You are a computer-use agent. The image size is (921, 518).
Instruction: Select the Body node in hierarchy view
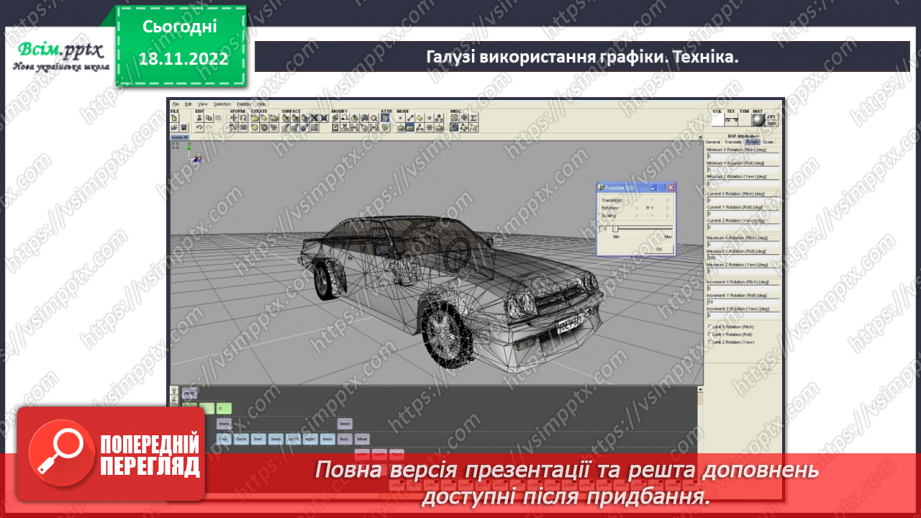point(345,439)
